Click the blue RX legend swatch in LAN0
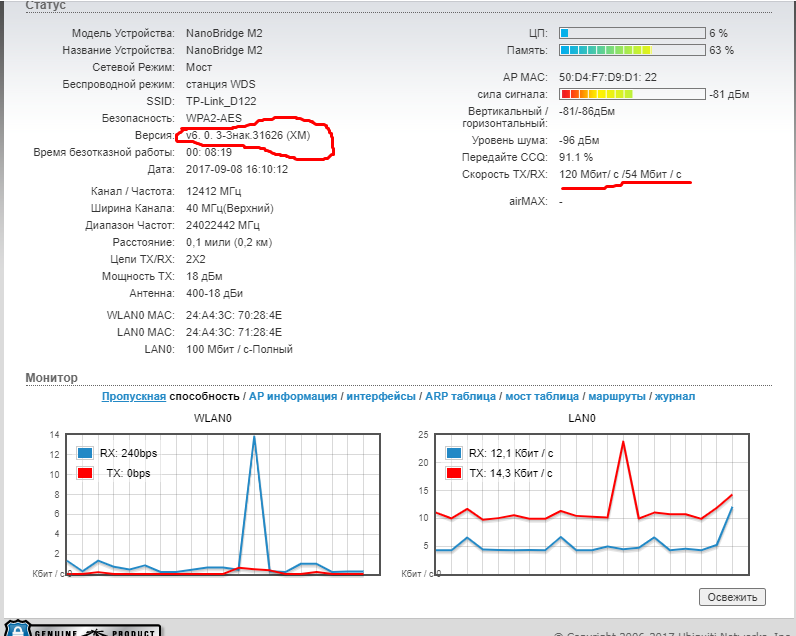The image size is (796, 636). [x=455, y=453]
